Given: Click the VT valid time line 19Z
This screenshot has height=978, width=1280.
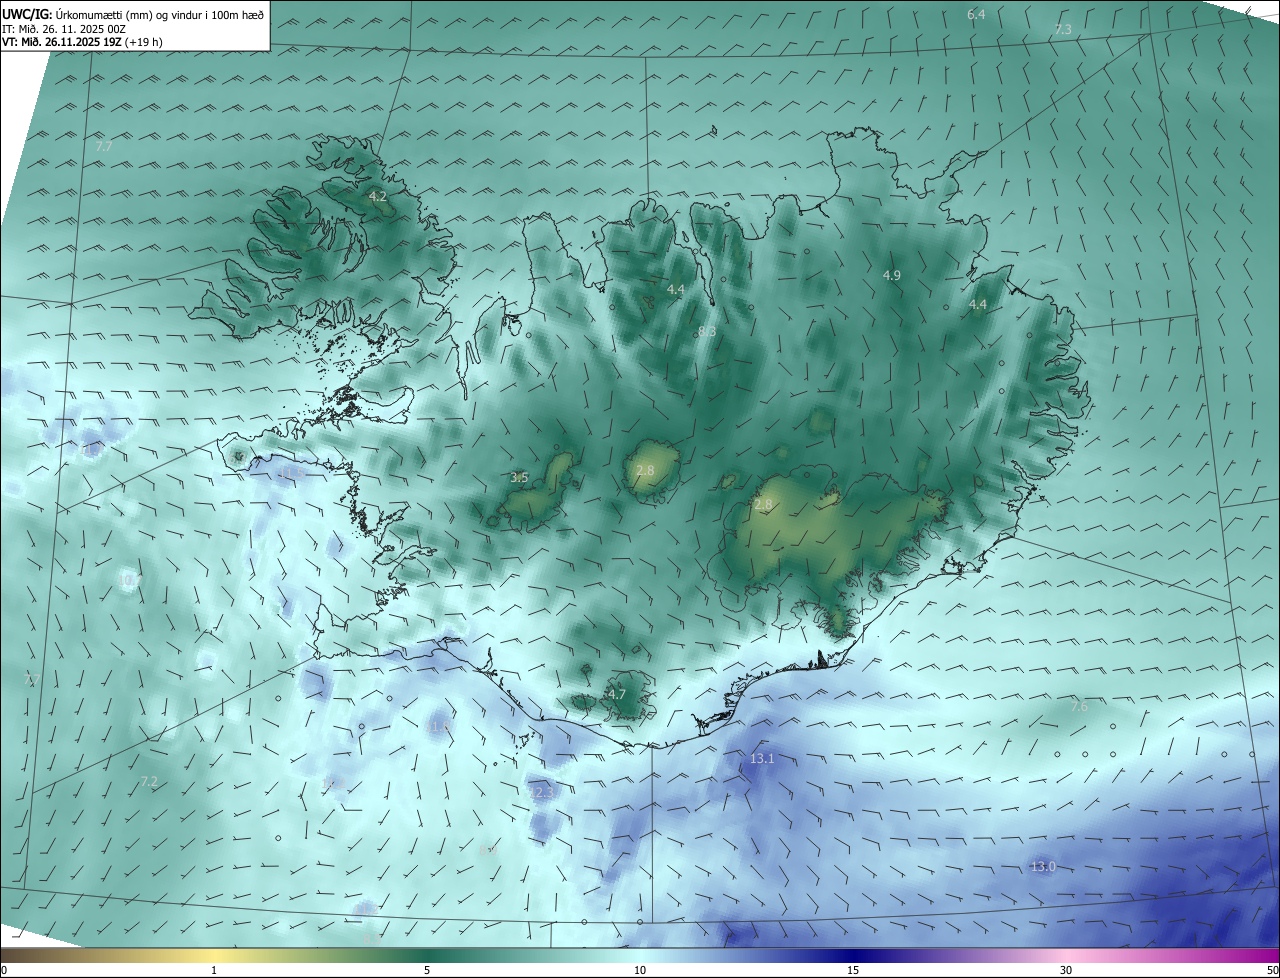Looking at the screenshot, I should (x=82, y=42).
